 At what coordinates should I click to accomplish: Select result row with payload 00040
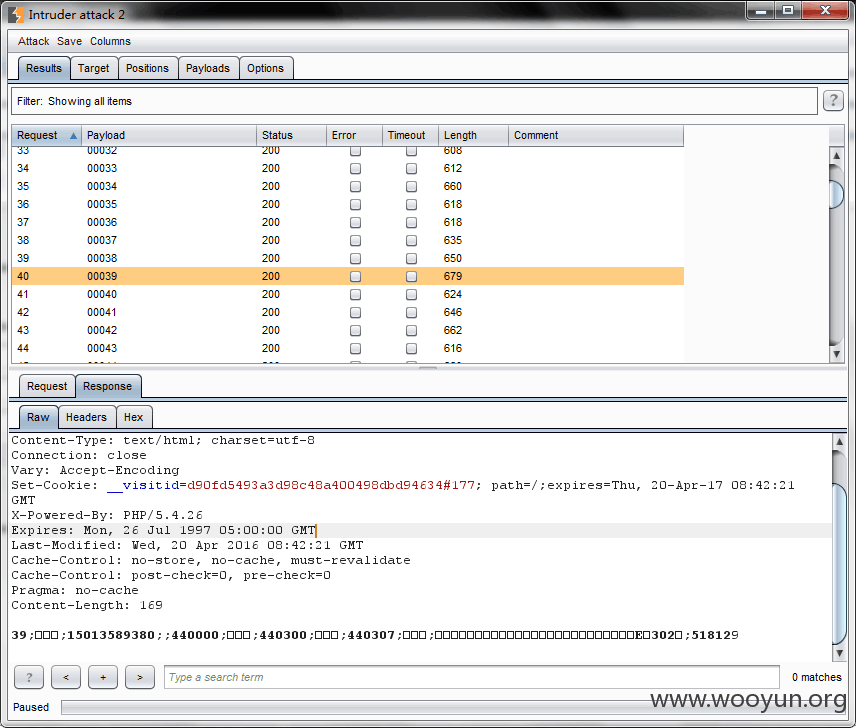click(x=347, y=294)
